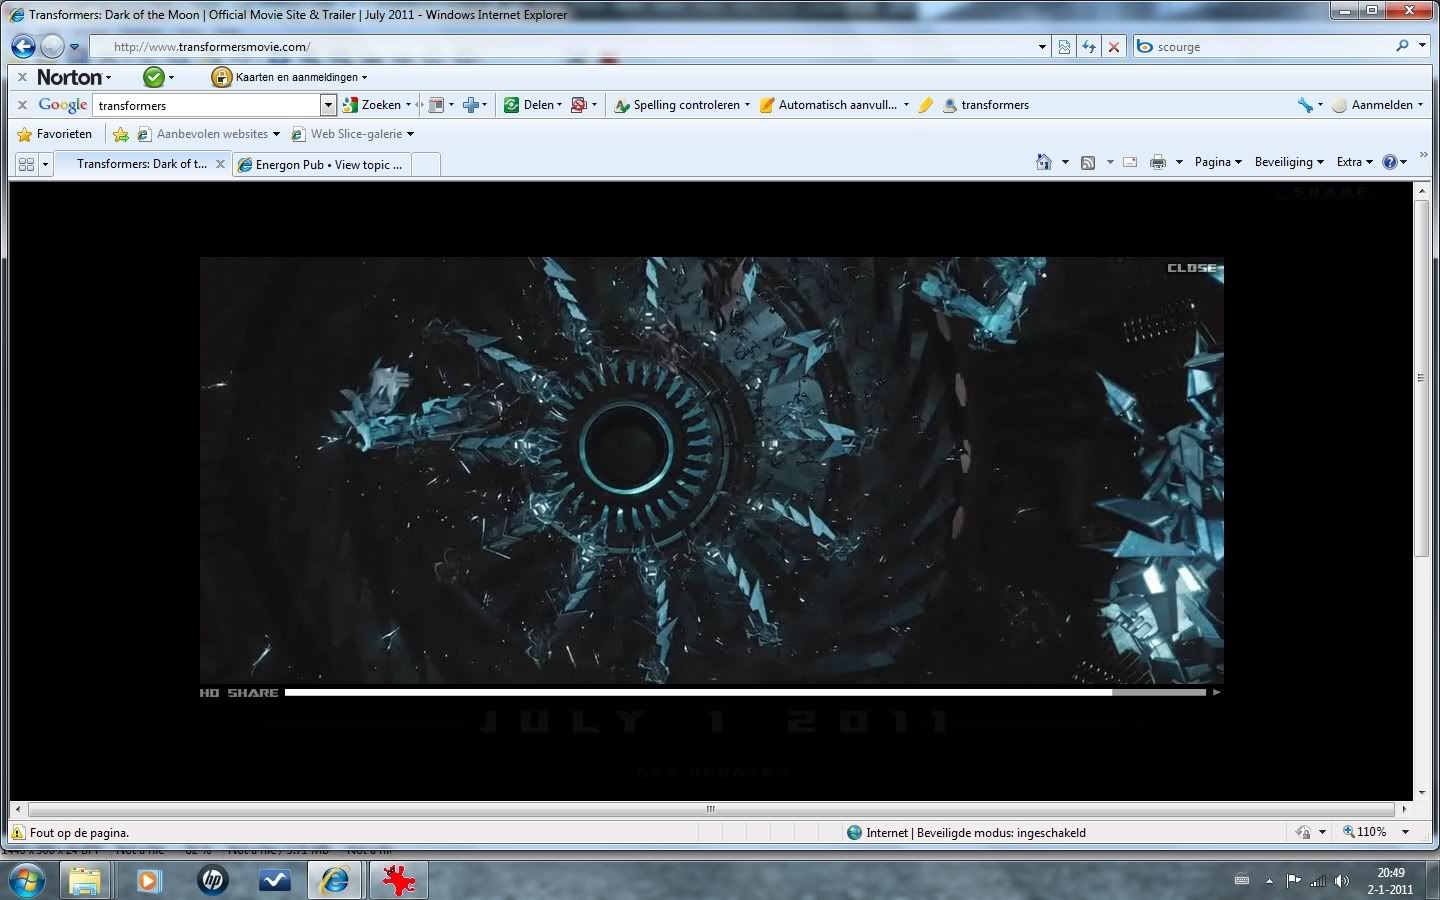Click CLOSE on the video player
Viewport: 1440px width, 900px height.
tap(1192, 268)
